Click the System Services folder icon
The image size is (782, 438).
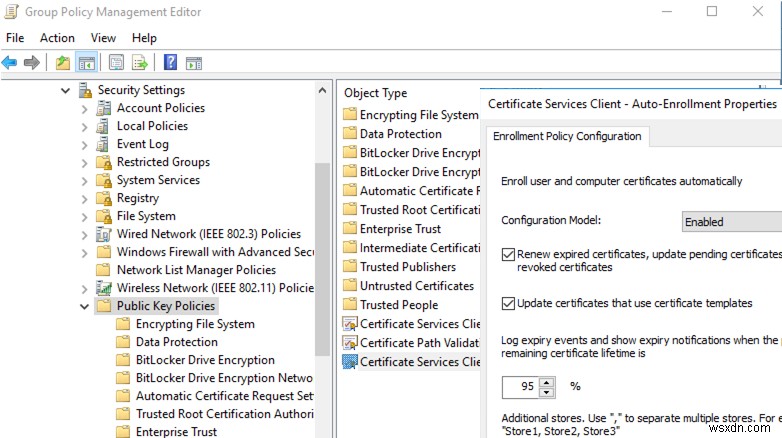(x=103, y=180)
